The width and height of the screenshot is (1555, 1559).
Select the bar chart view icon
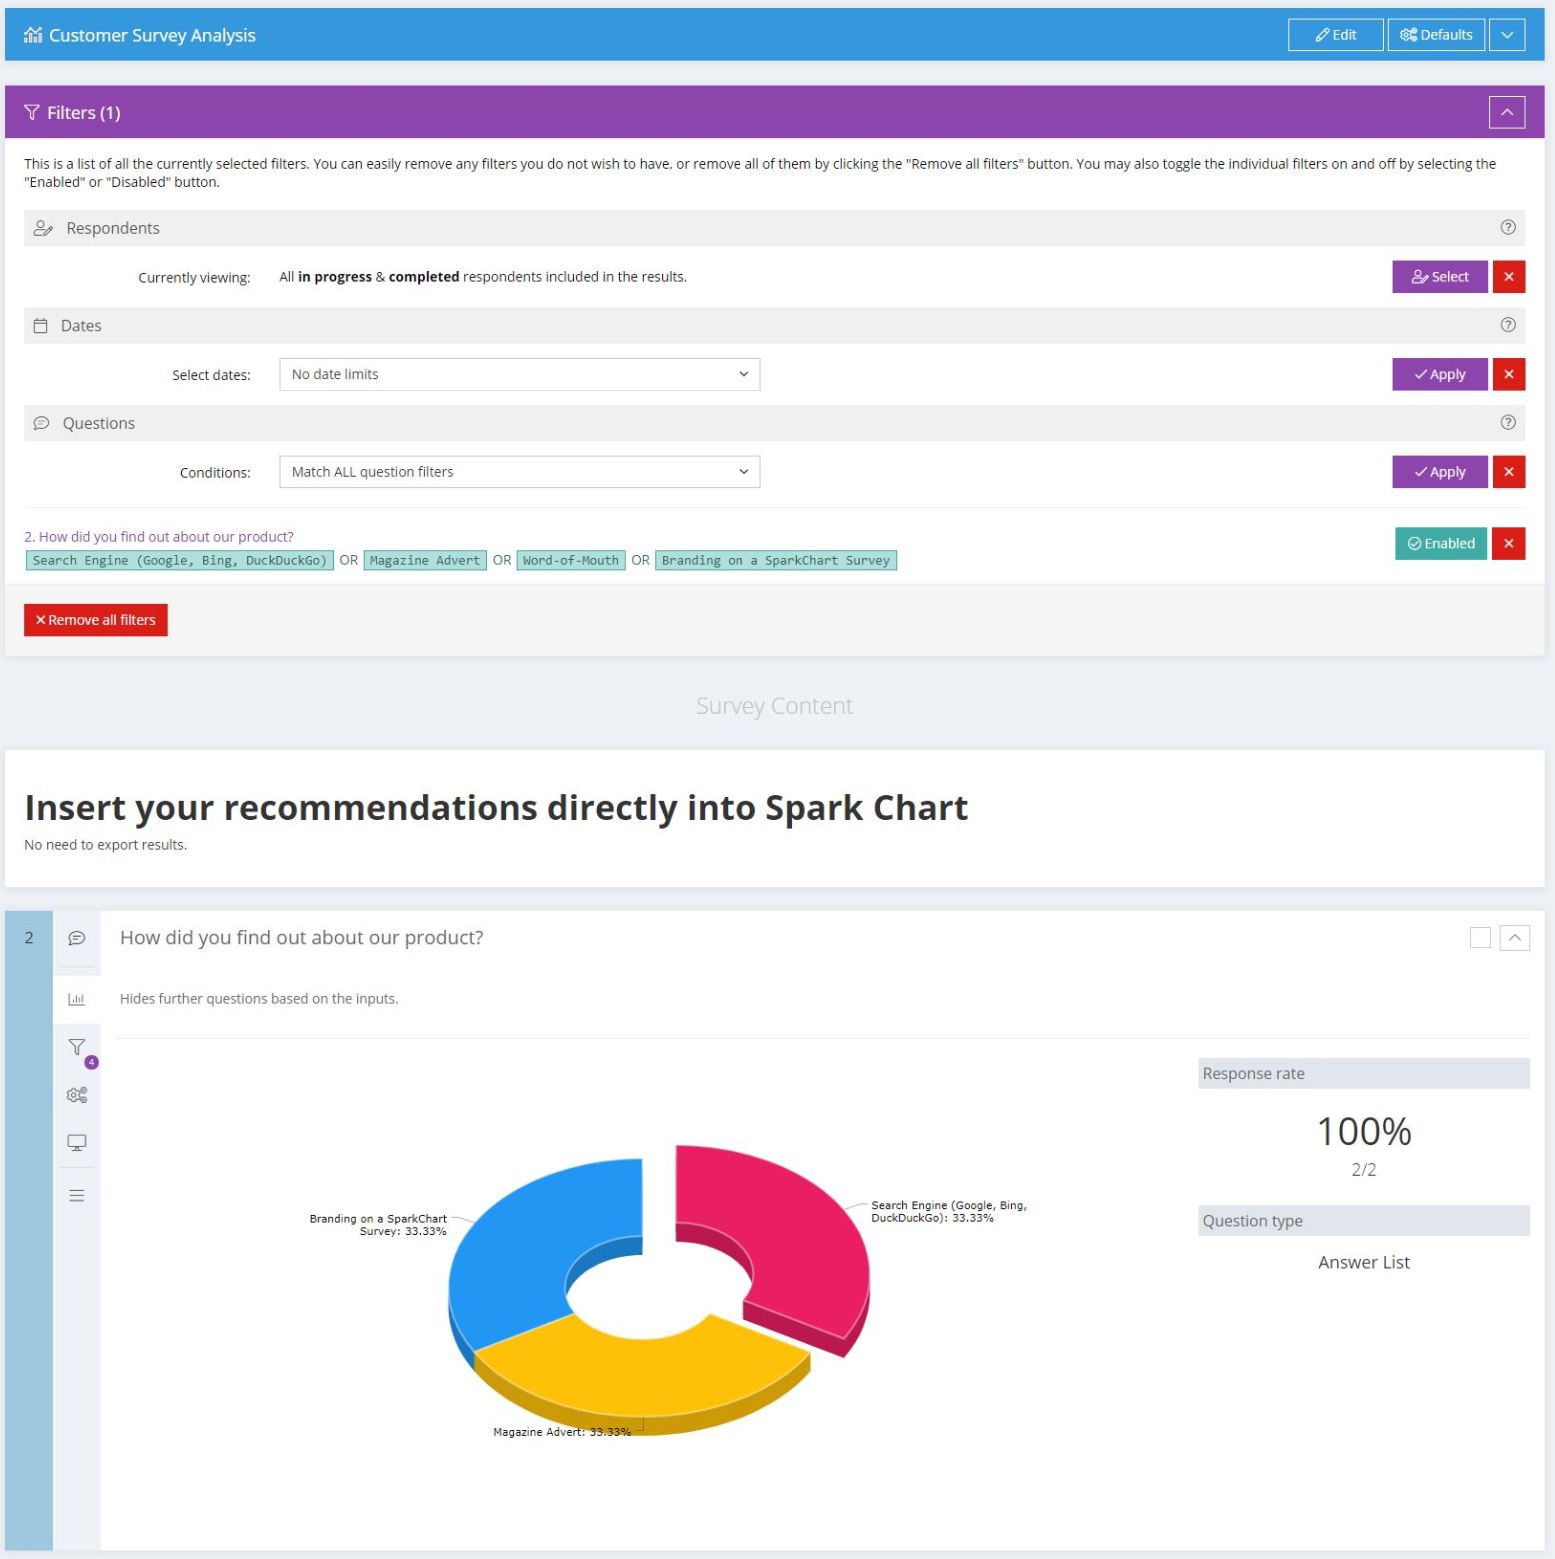[x=76, y=999]
